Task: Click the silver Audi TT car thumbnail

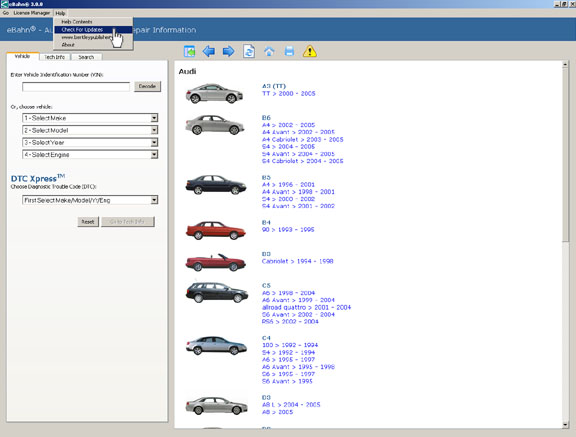Action: (214, 93)
